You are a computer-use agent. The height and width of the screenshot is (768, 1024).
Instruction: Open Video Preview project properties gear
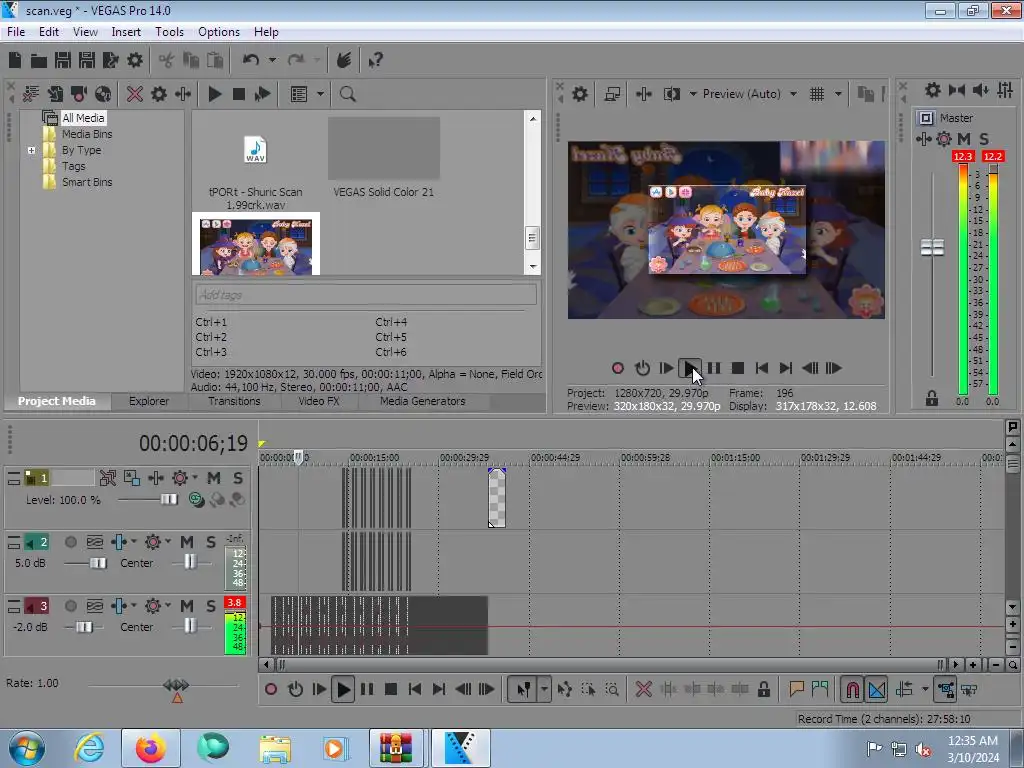[579, 94]
